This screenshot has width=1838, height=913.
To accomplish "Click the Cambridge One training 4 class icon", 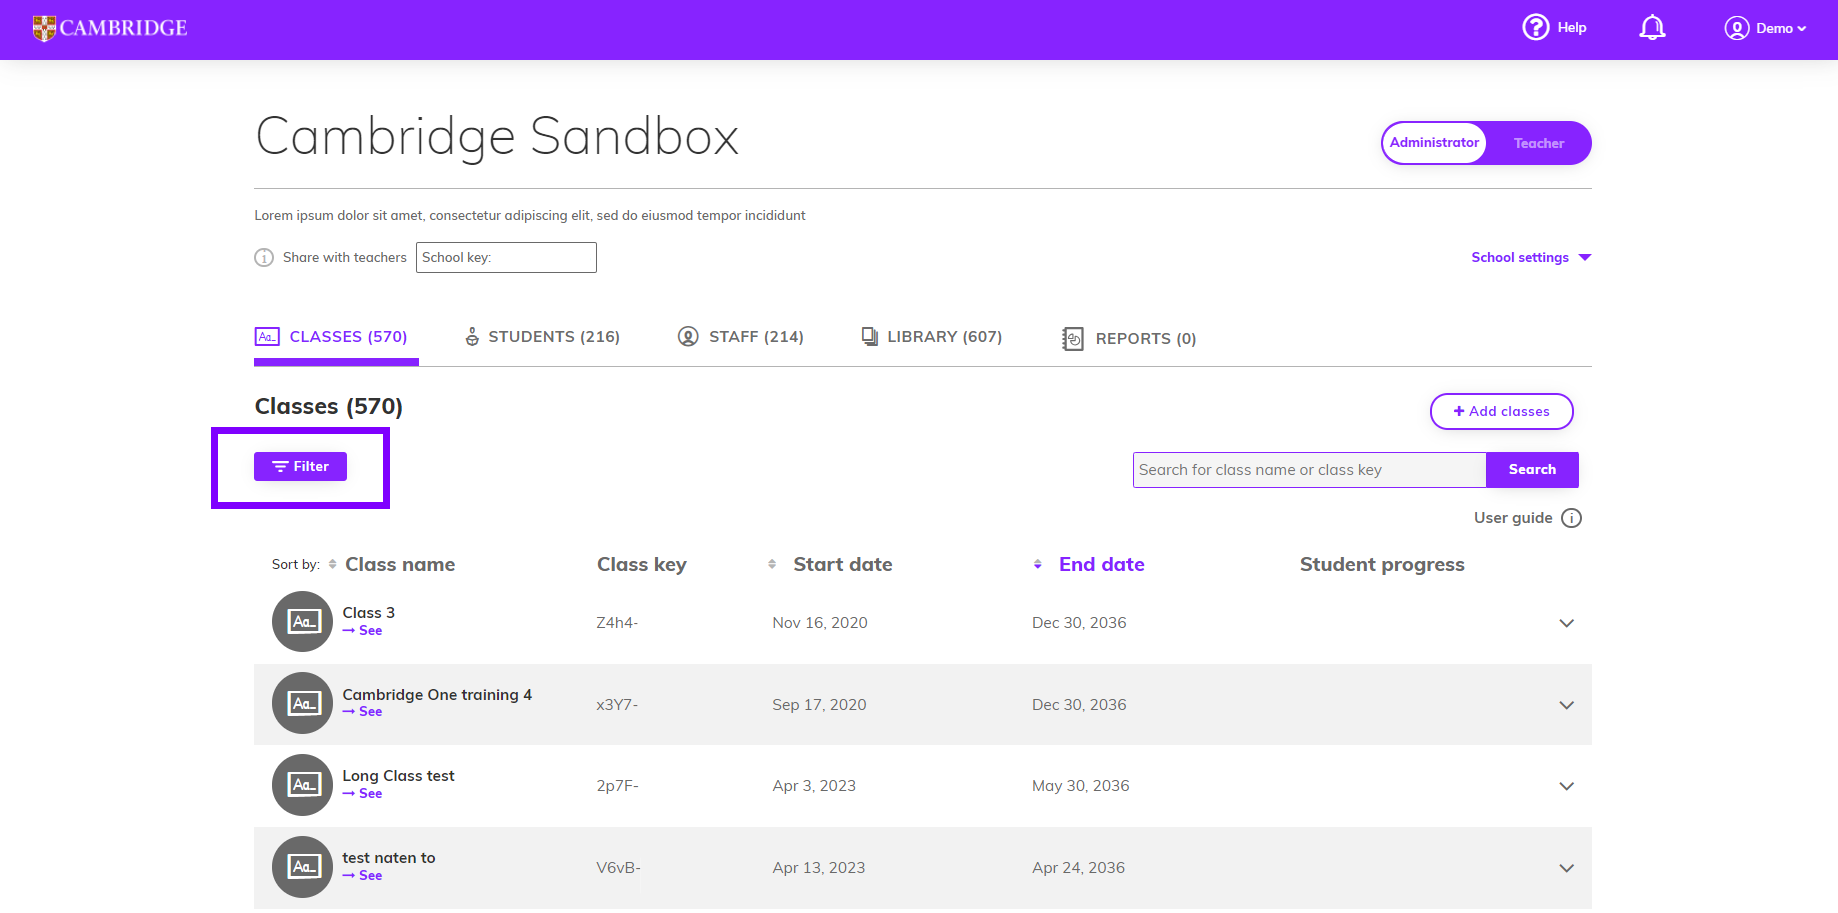I will 302,704.
